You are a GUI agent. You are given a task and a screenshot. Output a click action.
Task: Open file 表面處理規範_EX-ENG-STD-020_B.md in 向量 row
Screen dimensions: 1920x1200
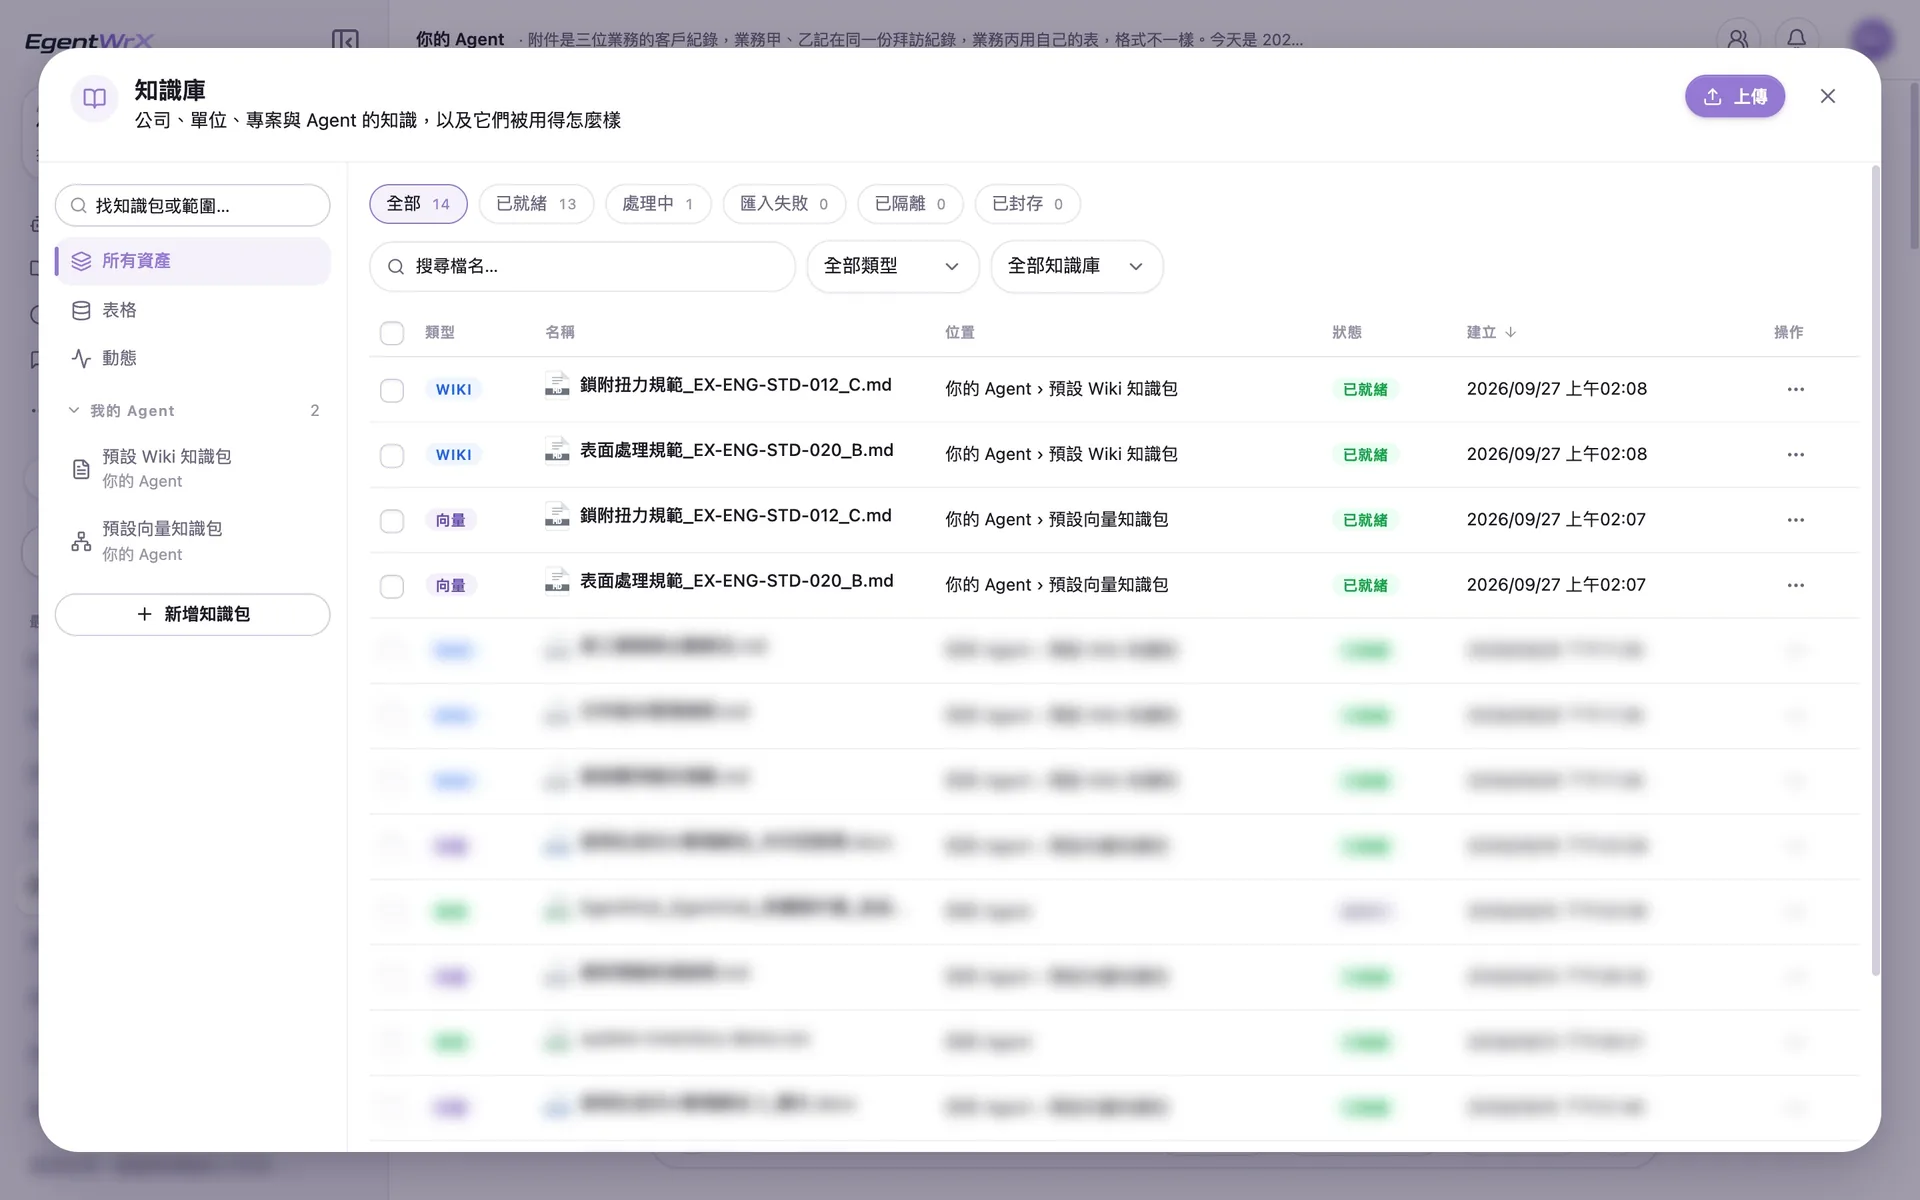click(736, 581)
